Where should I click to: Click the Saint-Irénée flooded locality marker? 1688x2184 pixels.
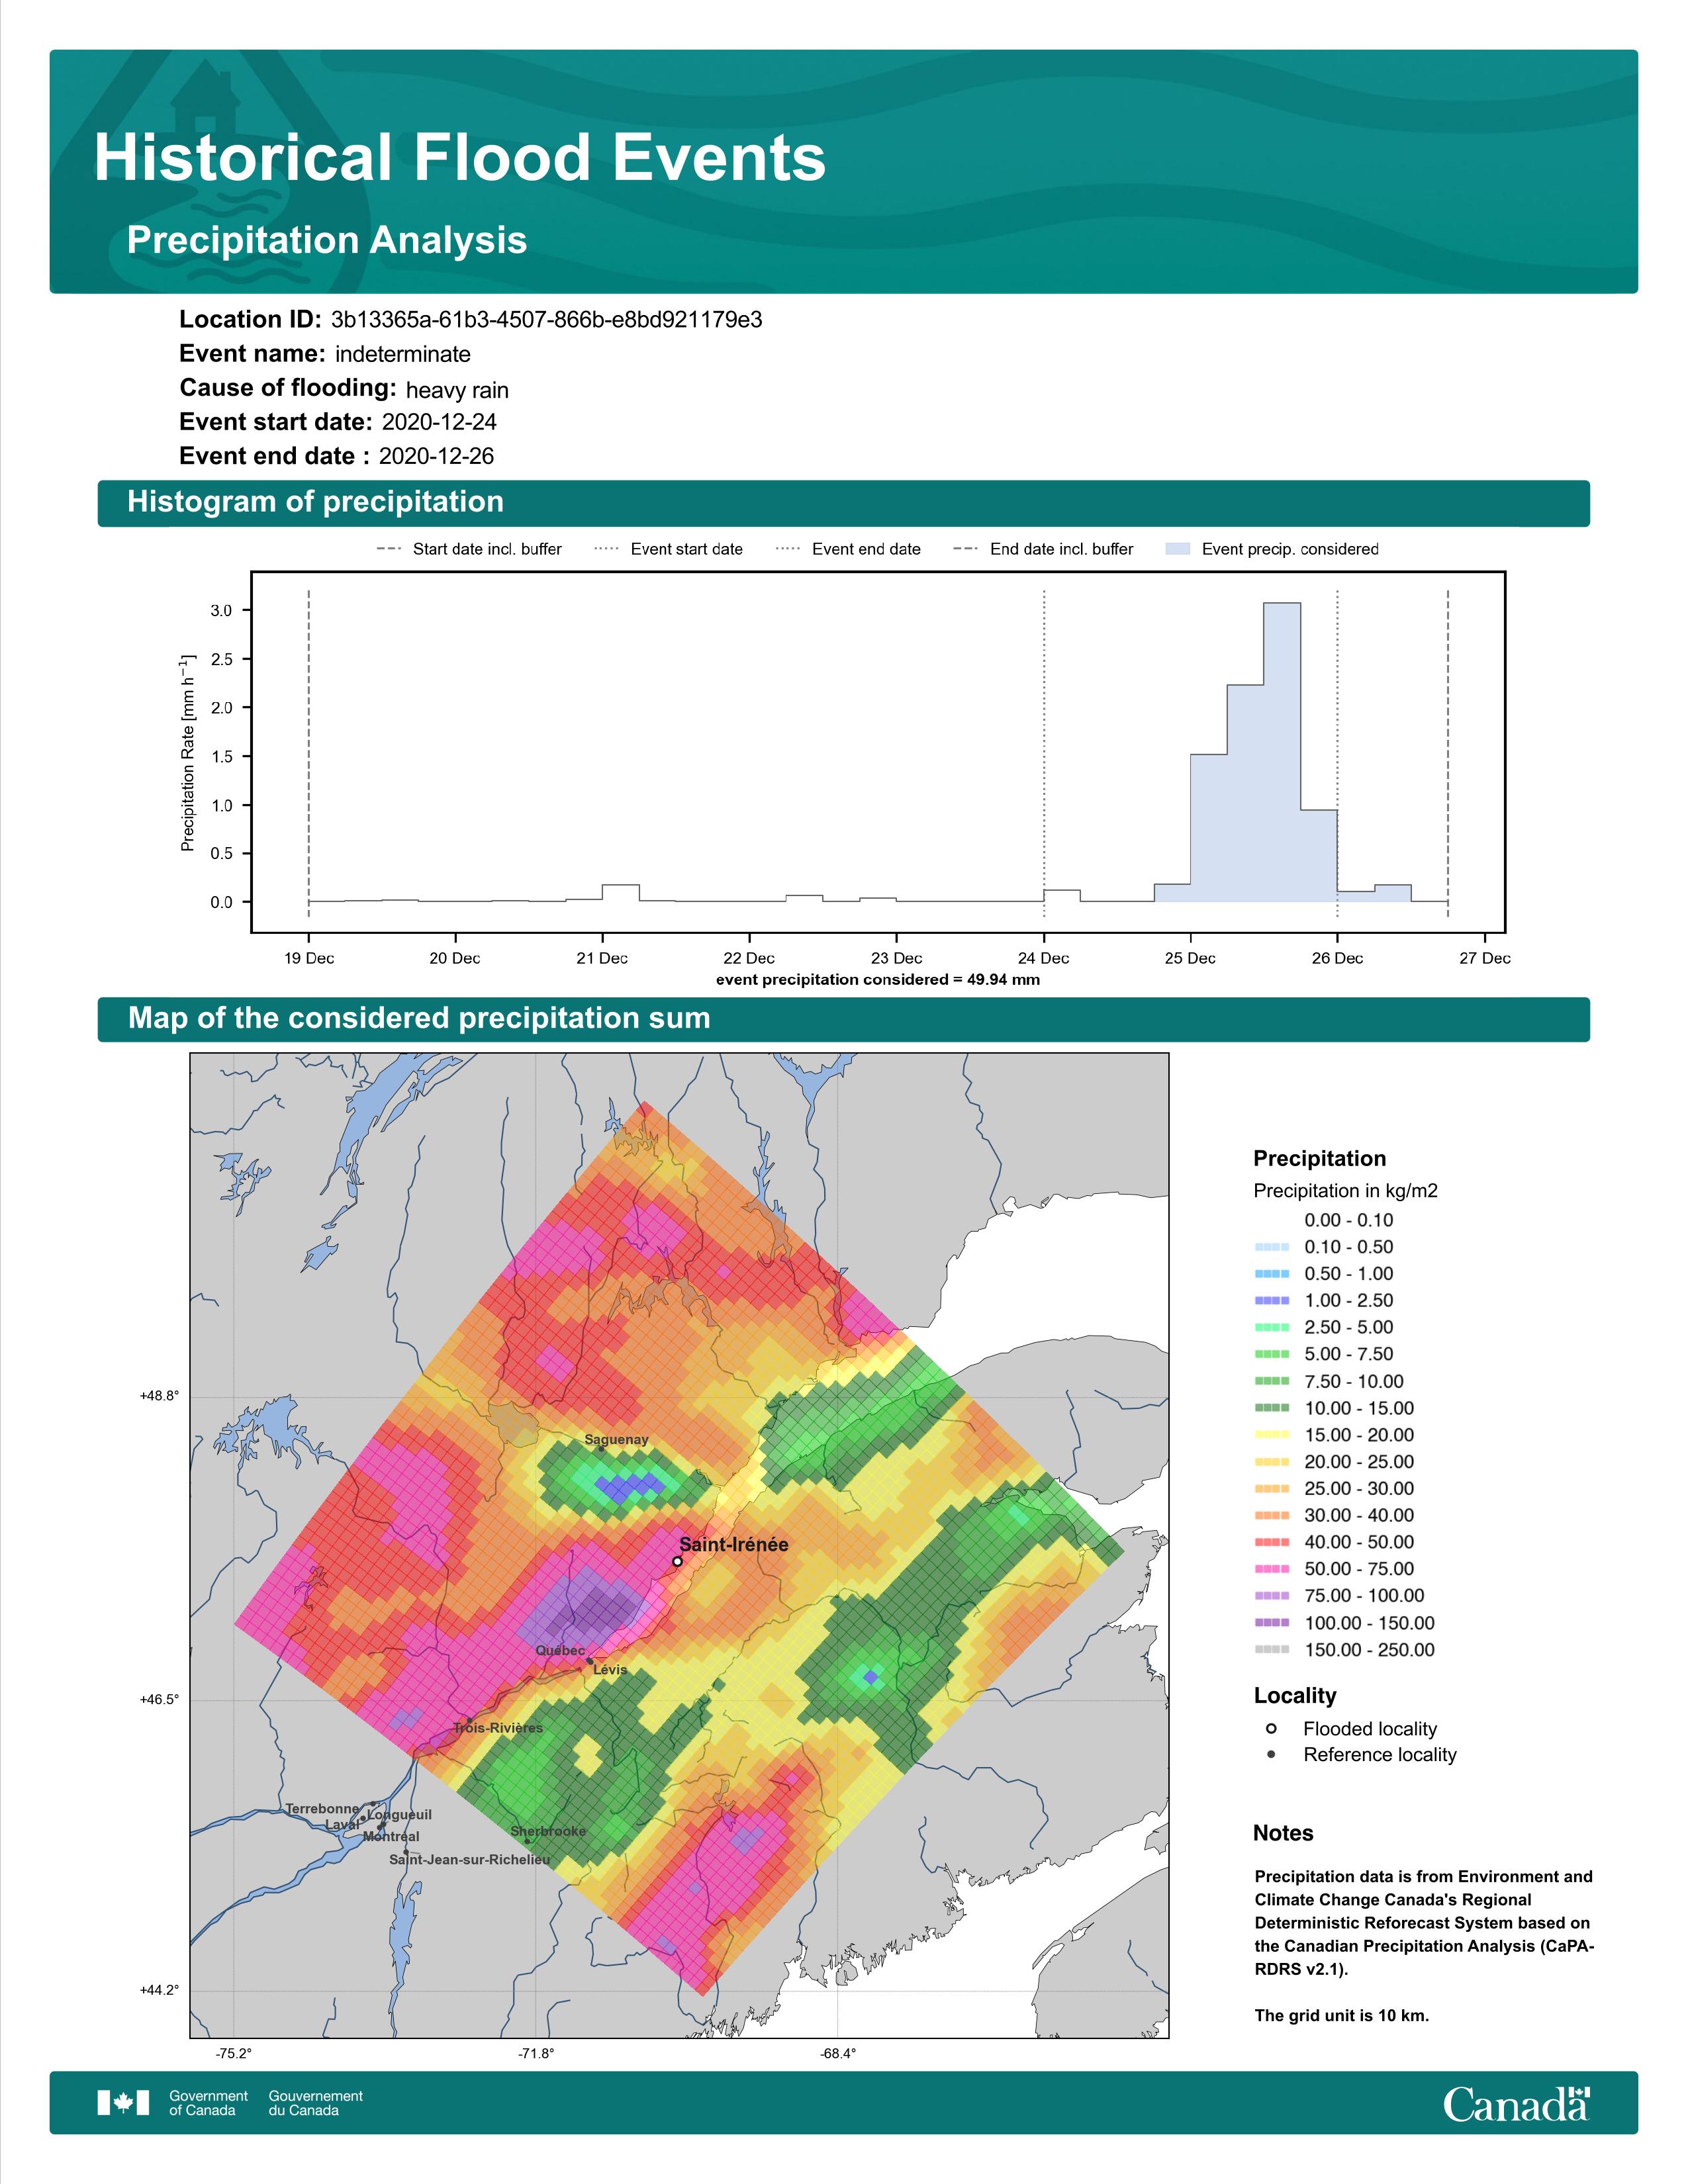(677, 1561)
